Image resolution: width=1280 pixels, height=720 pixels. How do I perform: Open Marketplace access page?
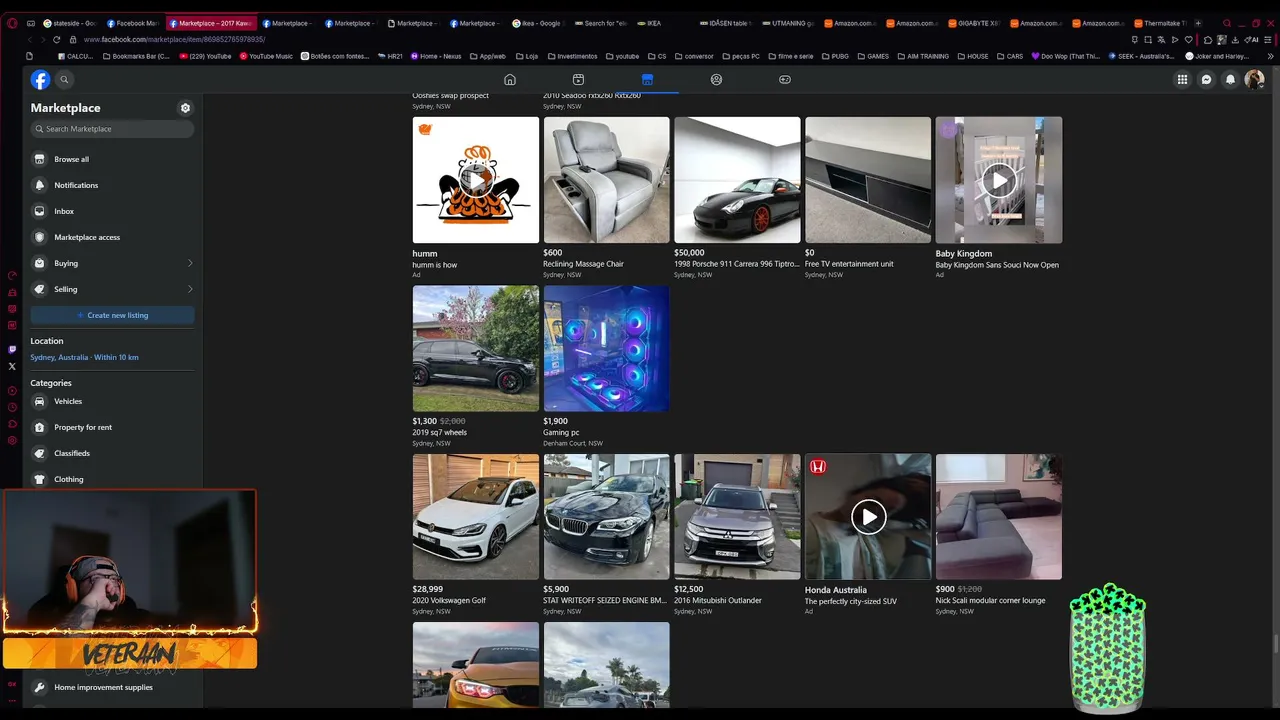pos(112,237)
